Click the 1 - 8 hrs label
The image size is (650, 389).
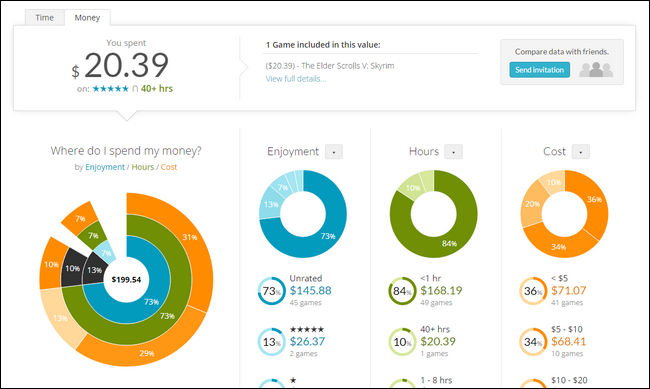[436, 380]
